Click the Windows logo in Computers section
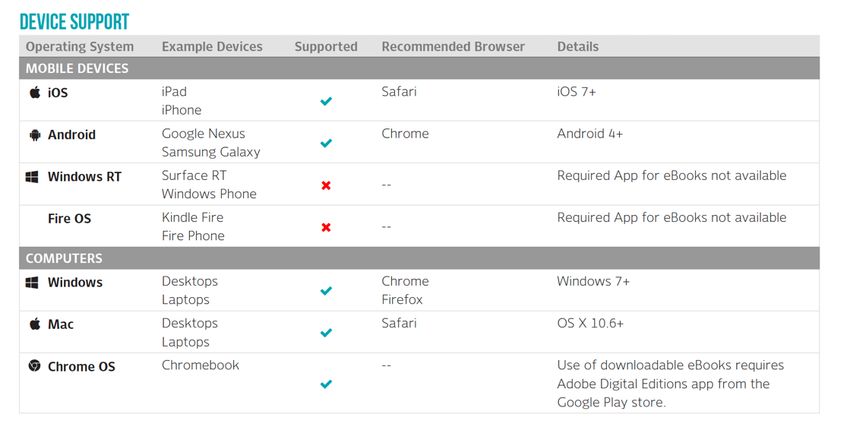This screenshot has height=430, width=850. [x=33, y=283]
